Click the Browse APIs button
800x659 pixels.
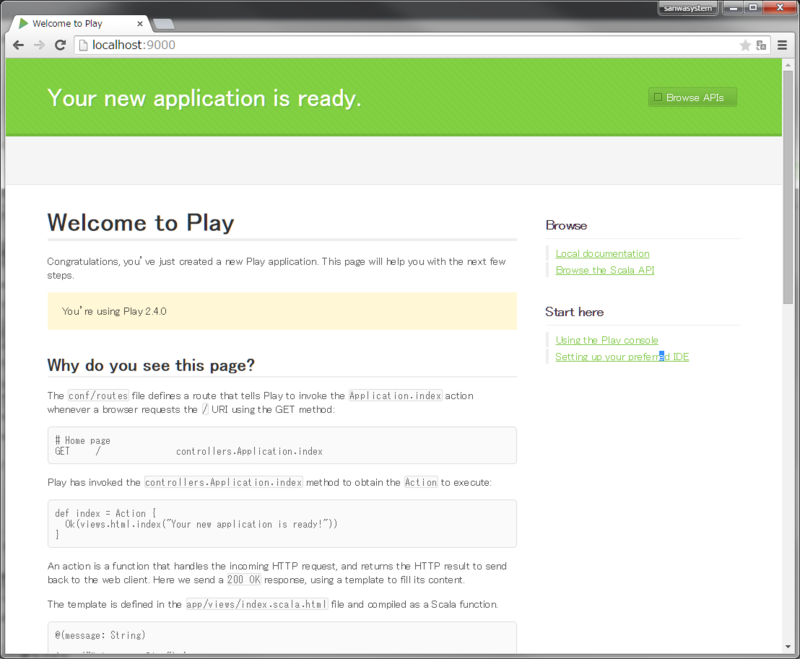tap(692, 97)
